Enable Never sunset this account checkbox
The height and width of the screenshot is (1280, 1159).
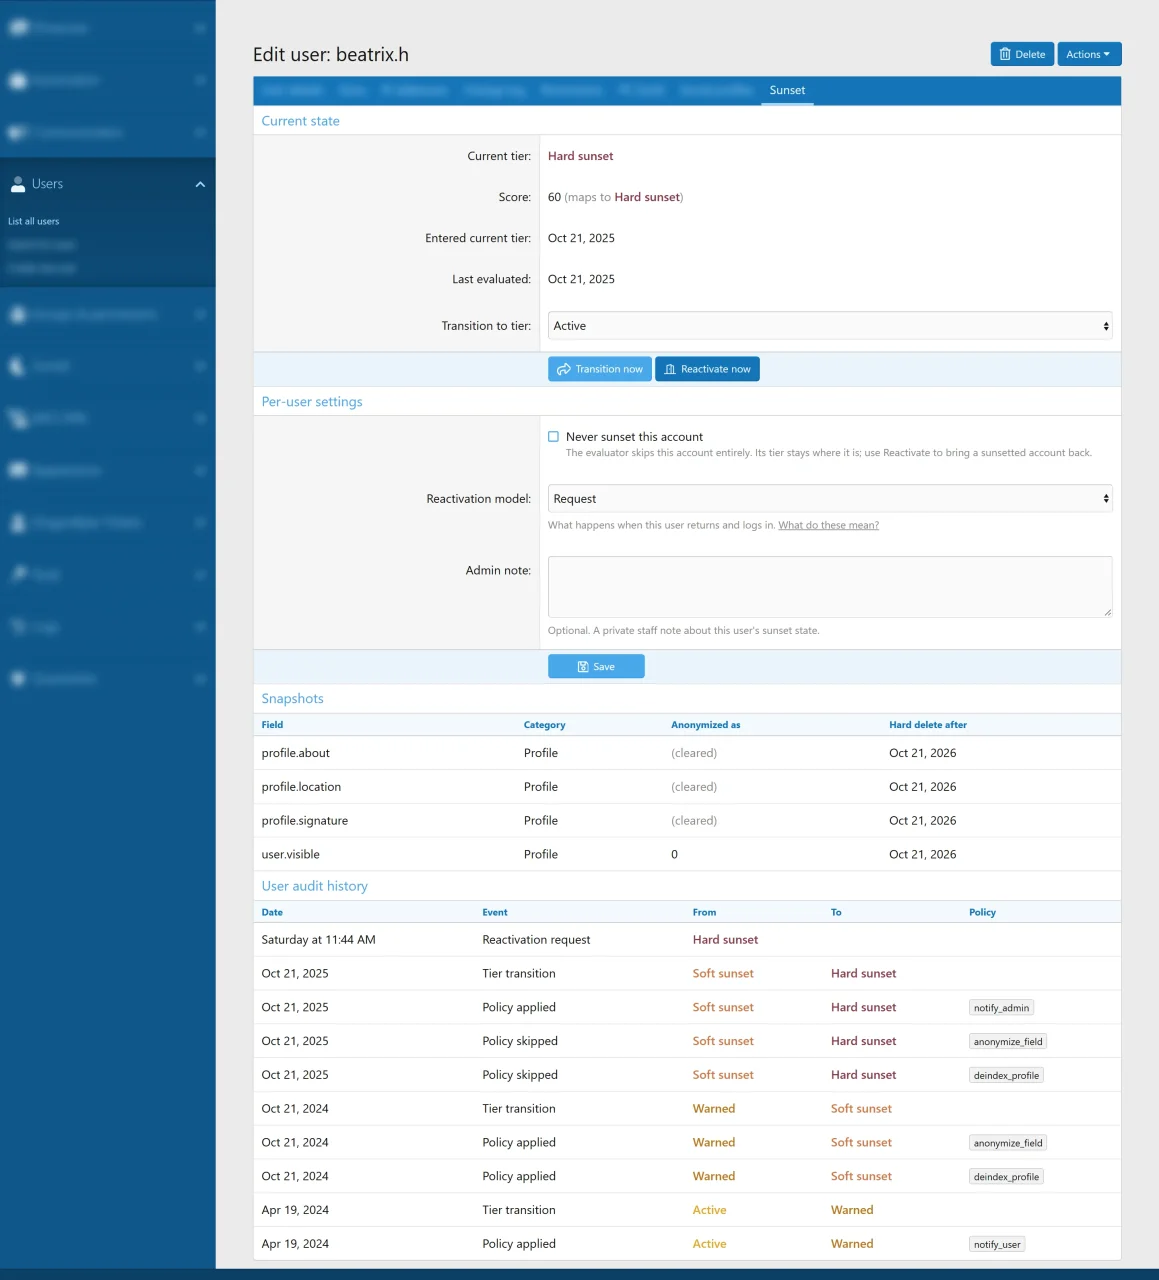[x=553, y=437]
